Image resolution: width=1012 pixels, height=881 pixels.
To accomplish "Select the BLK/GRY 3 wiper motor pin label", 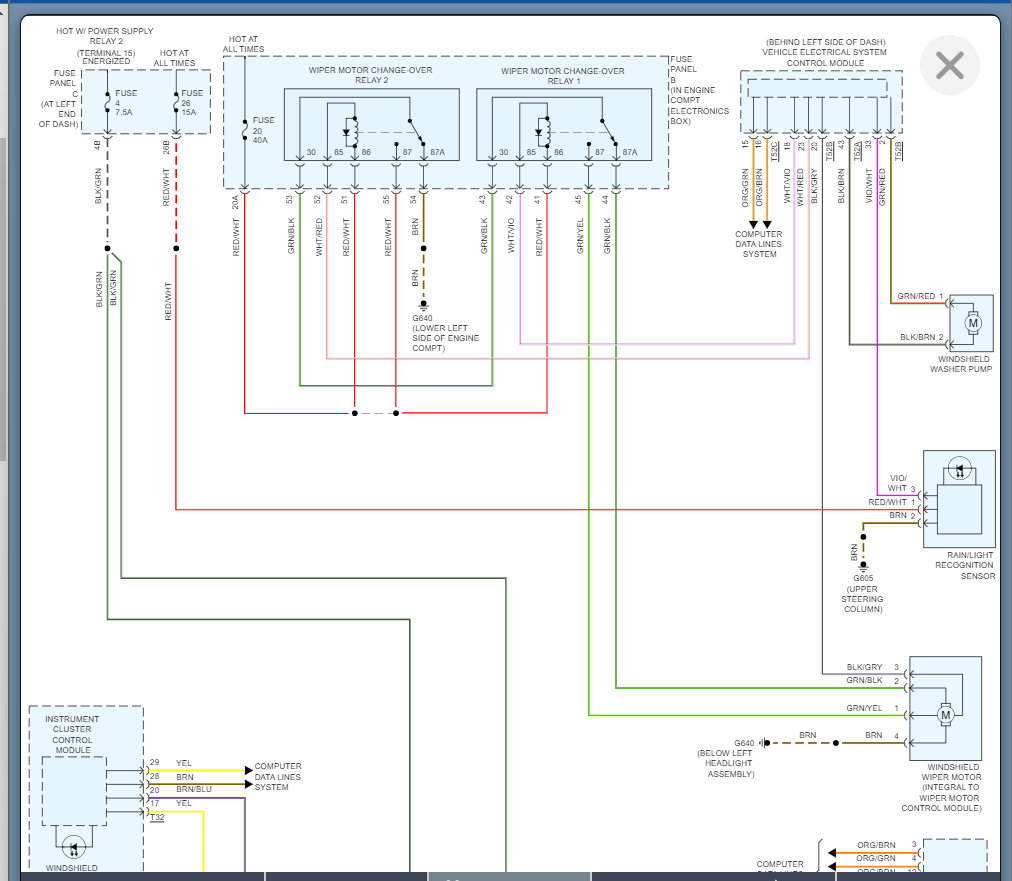I will click(x=873, y=667).
